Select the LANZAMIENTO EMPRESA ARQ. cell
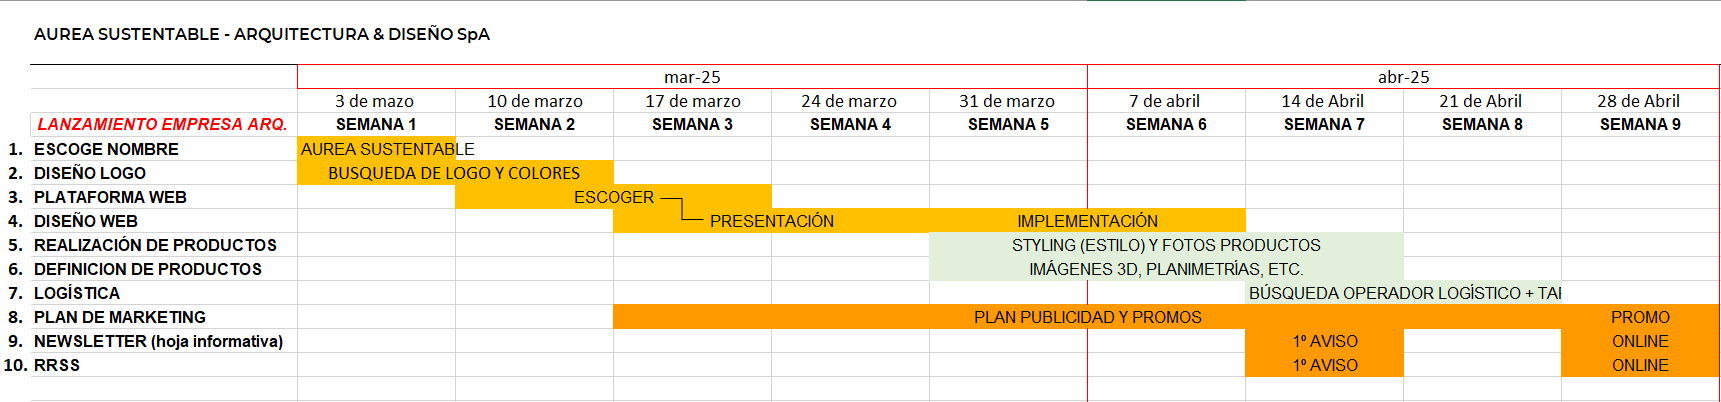 pyautogui.click(x=163, y=124)
